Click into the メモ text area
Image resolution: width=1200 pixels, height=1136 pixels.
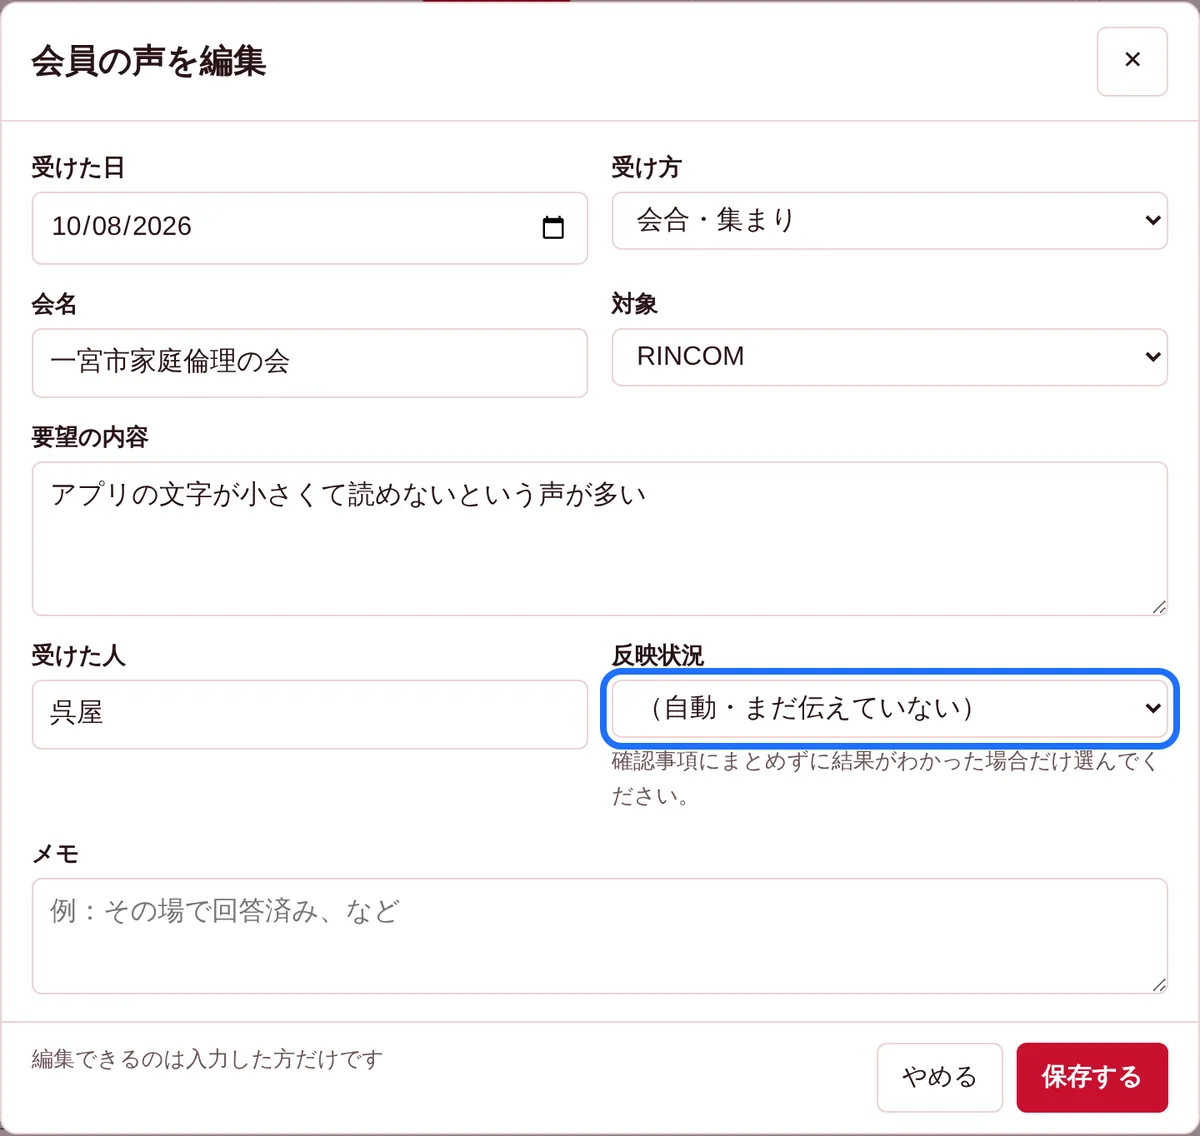point(600,936)
